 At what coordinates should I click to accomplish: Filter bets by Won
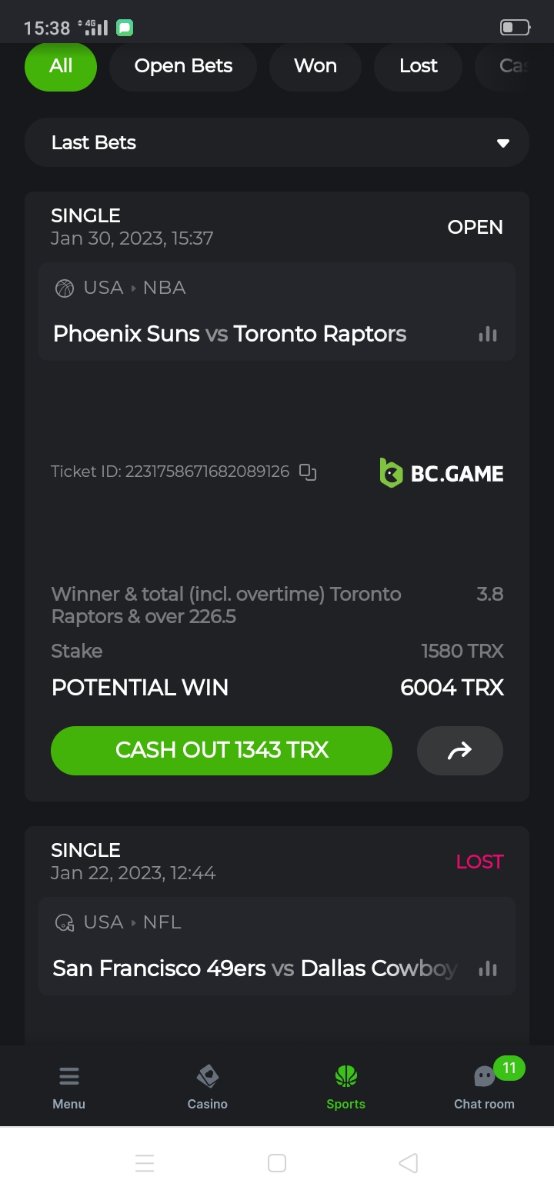315,66
